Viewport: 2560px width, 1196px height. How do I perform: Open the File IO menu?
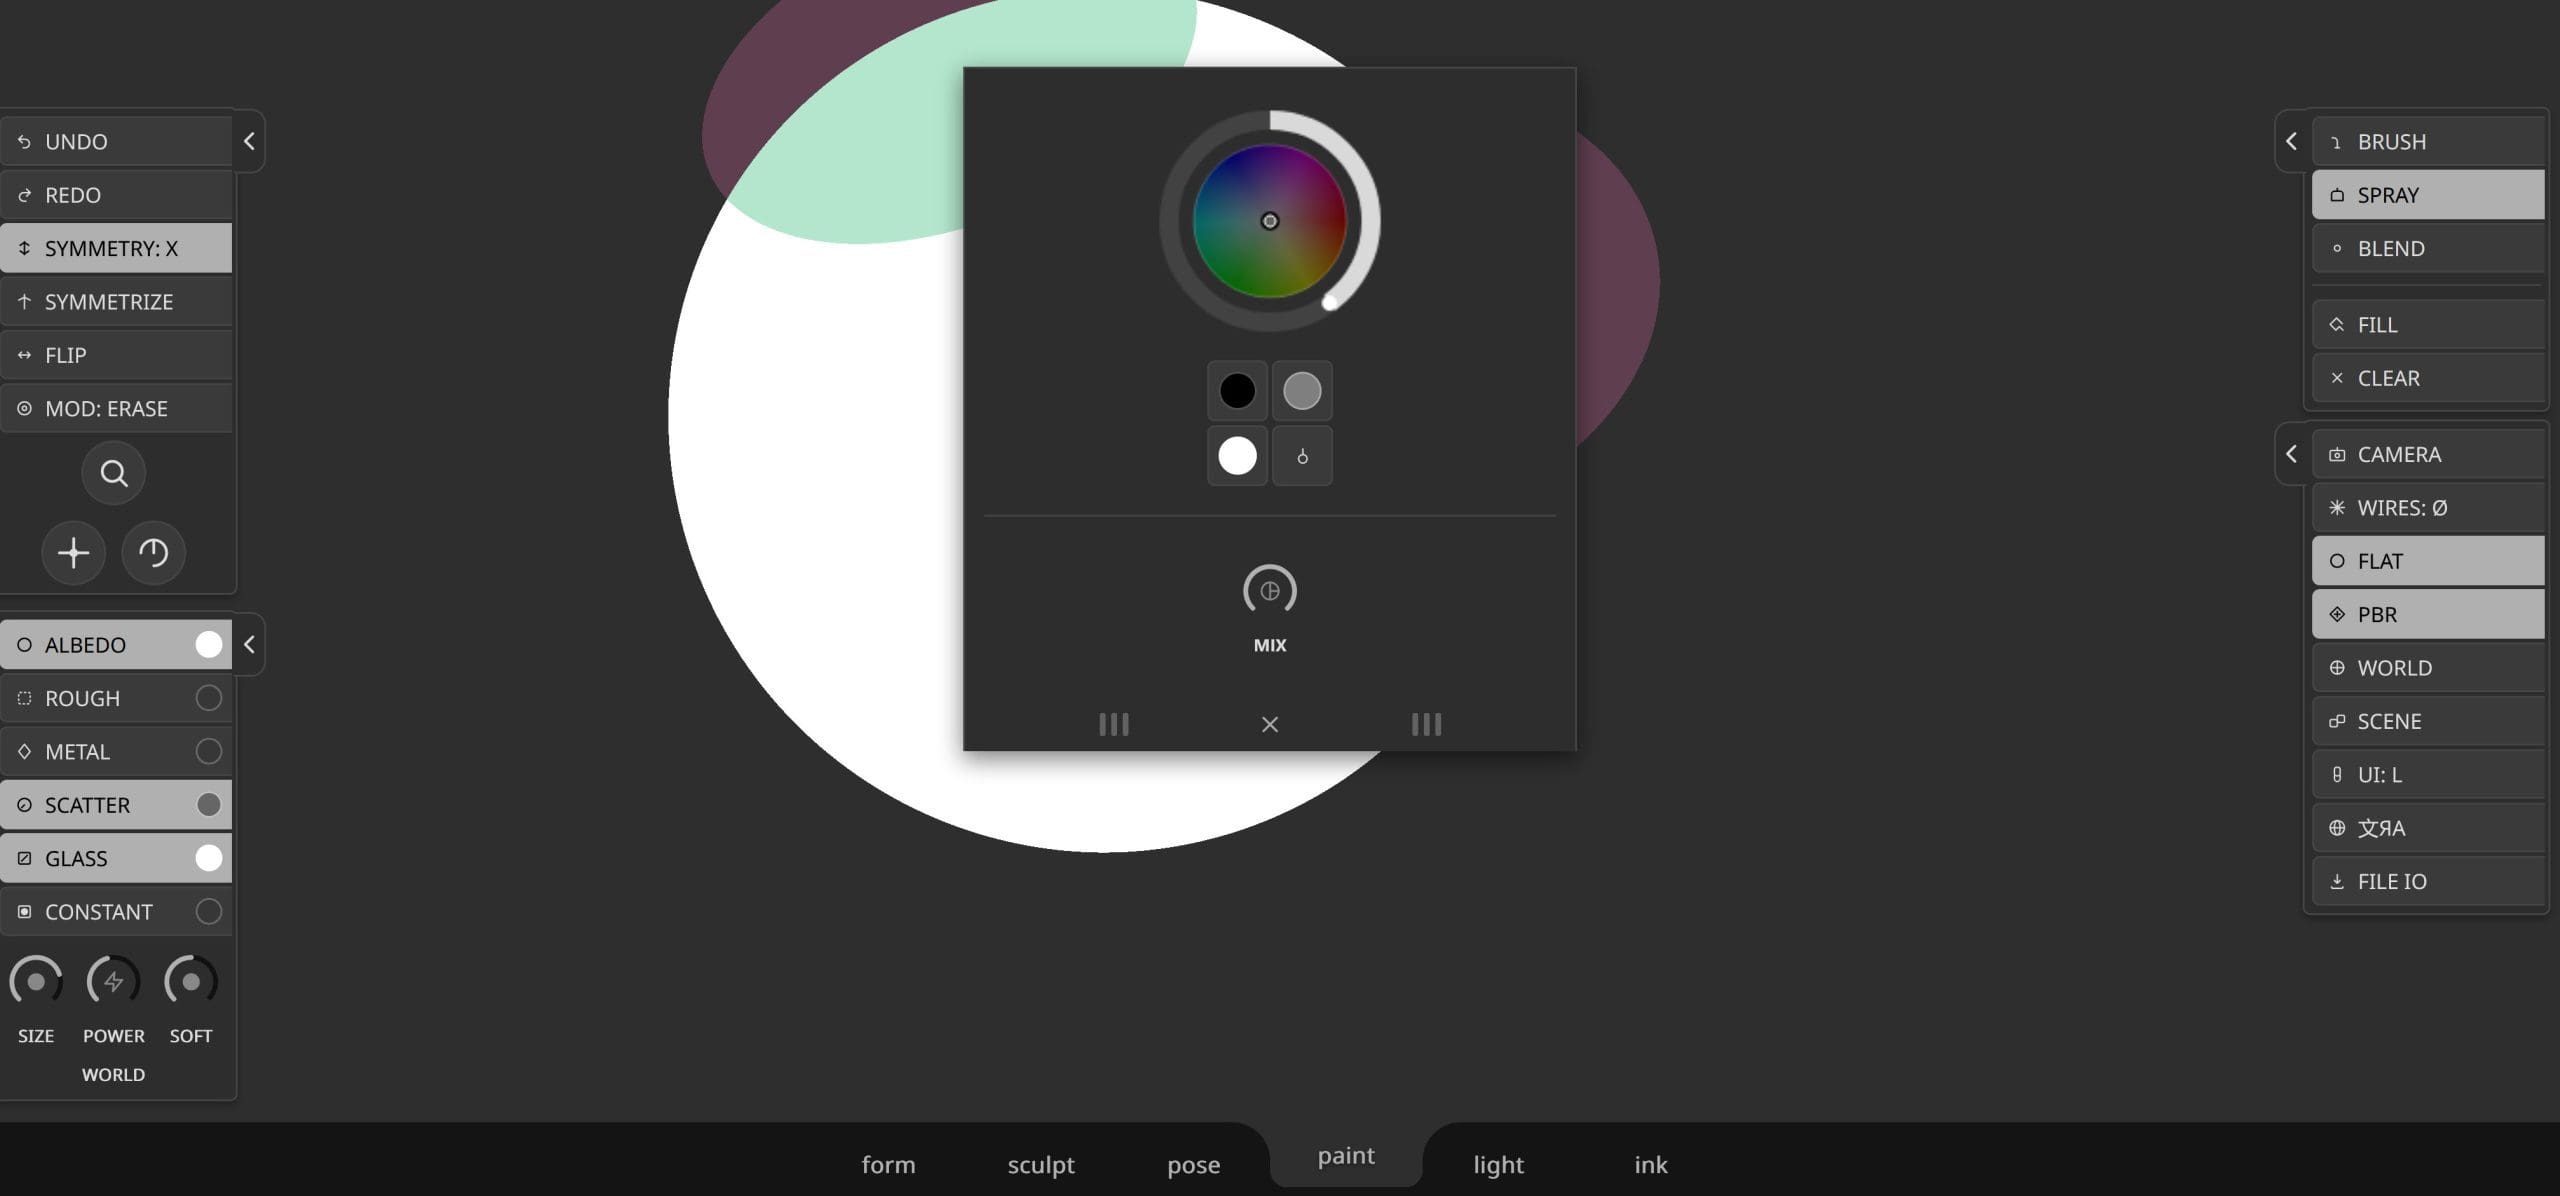pyautogui.click(x=2428, y=881)
